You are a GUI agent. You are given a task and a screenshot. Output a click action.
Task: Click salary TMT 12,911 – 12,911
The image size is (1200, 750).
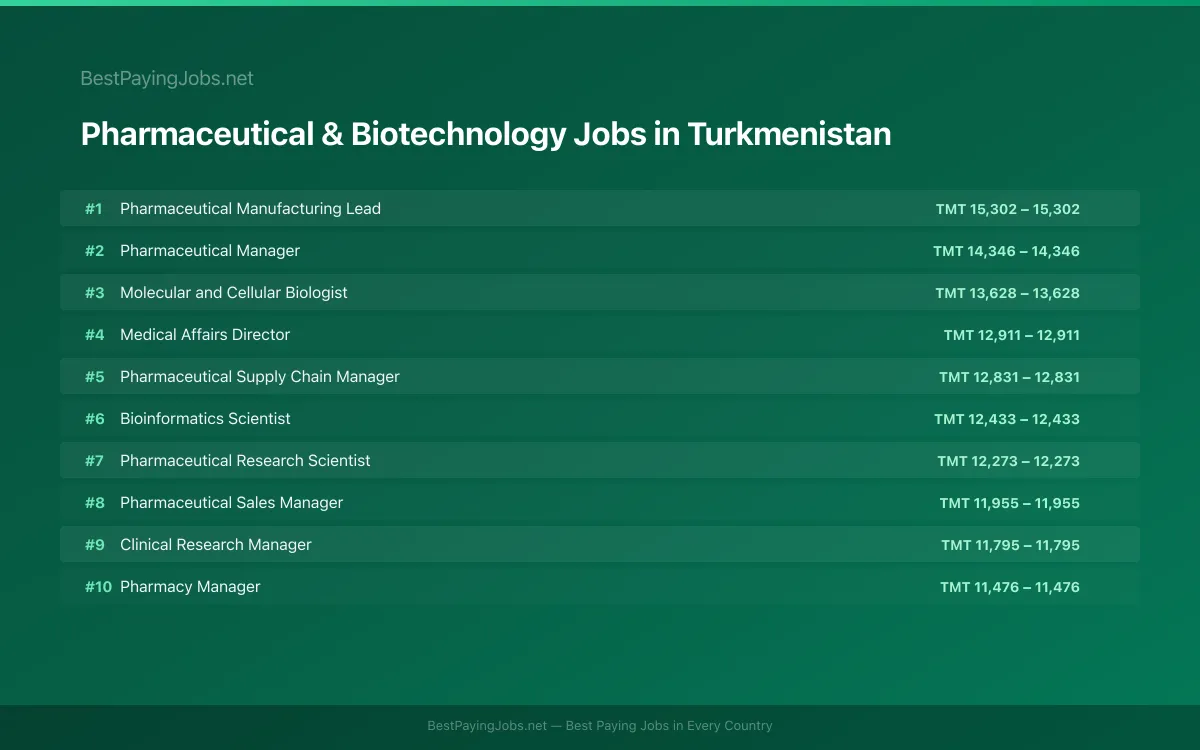[1012, 335]
